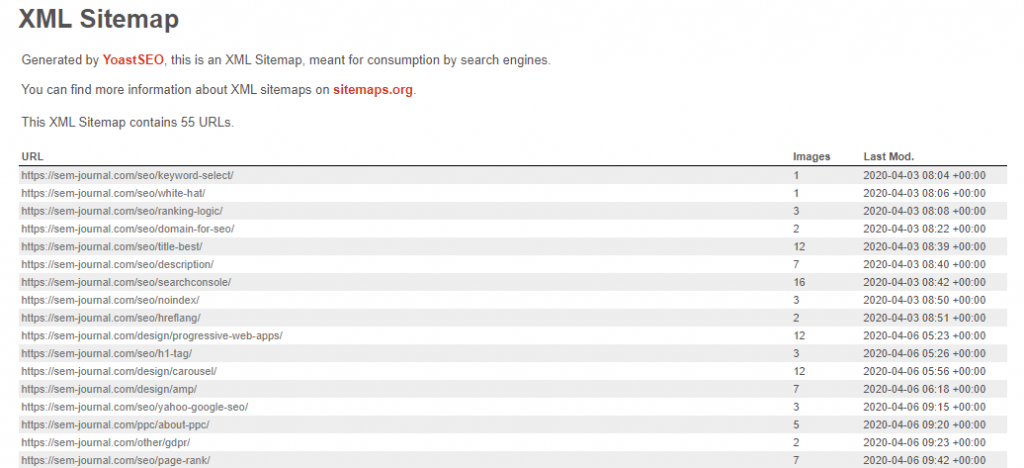Click the ranking-logic page link
This screenshot has height=468, width=1024.
[x=122, y=211]
